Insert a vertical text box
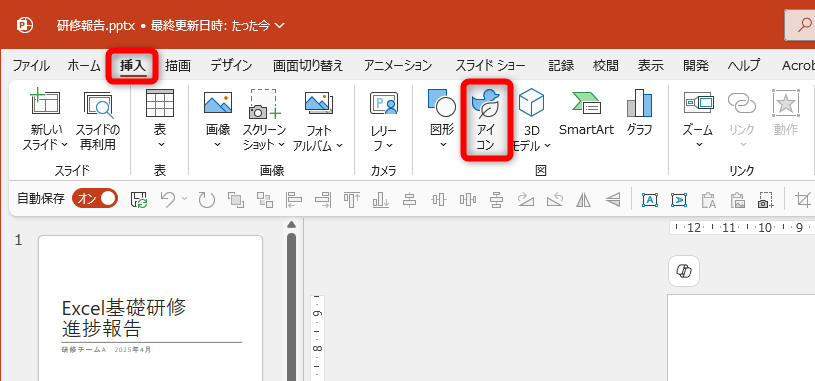Screen dimensions: 815x381 pyautogui.click(x=679, y=199)
